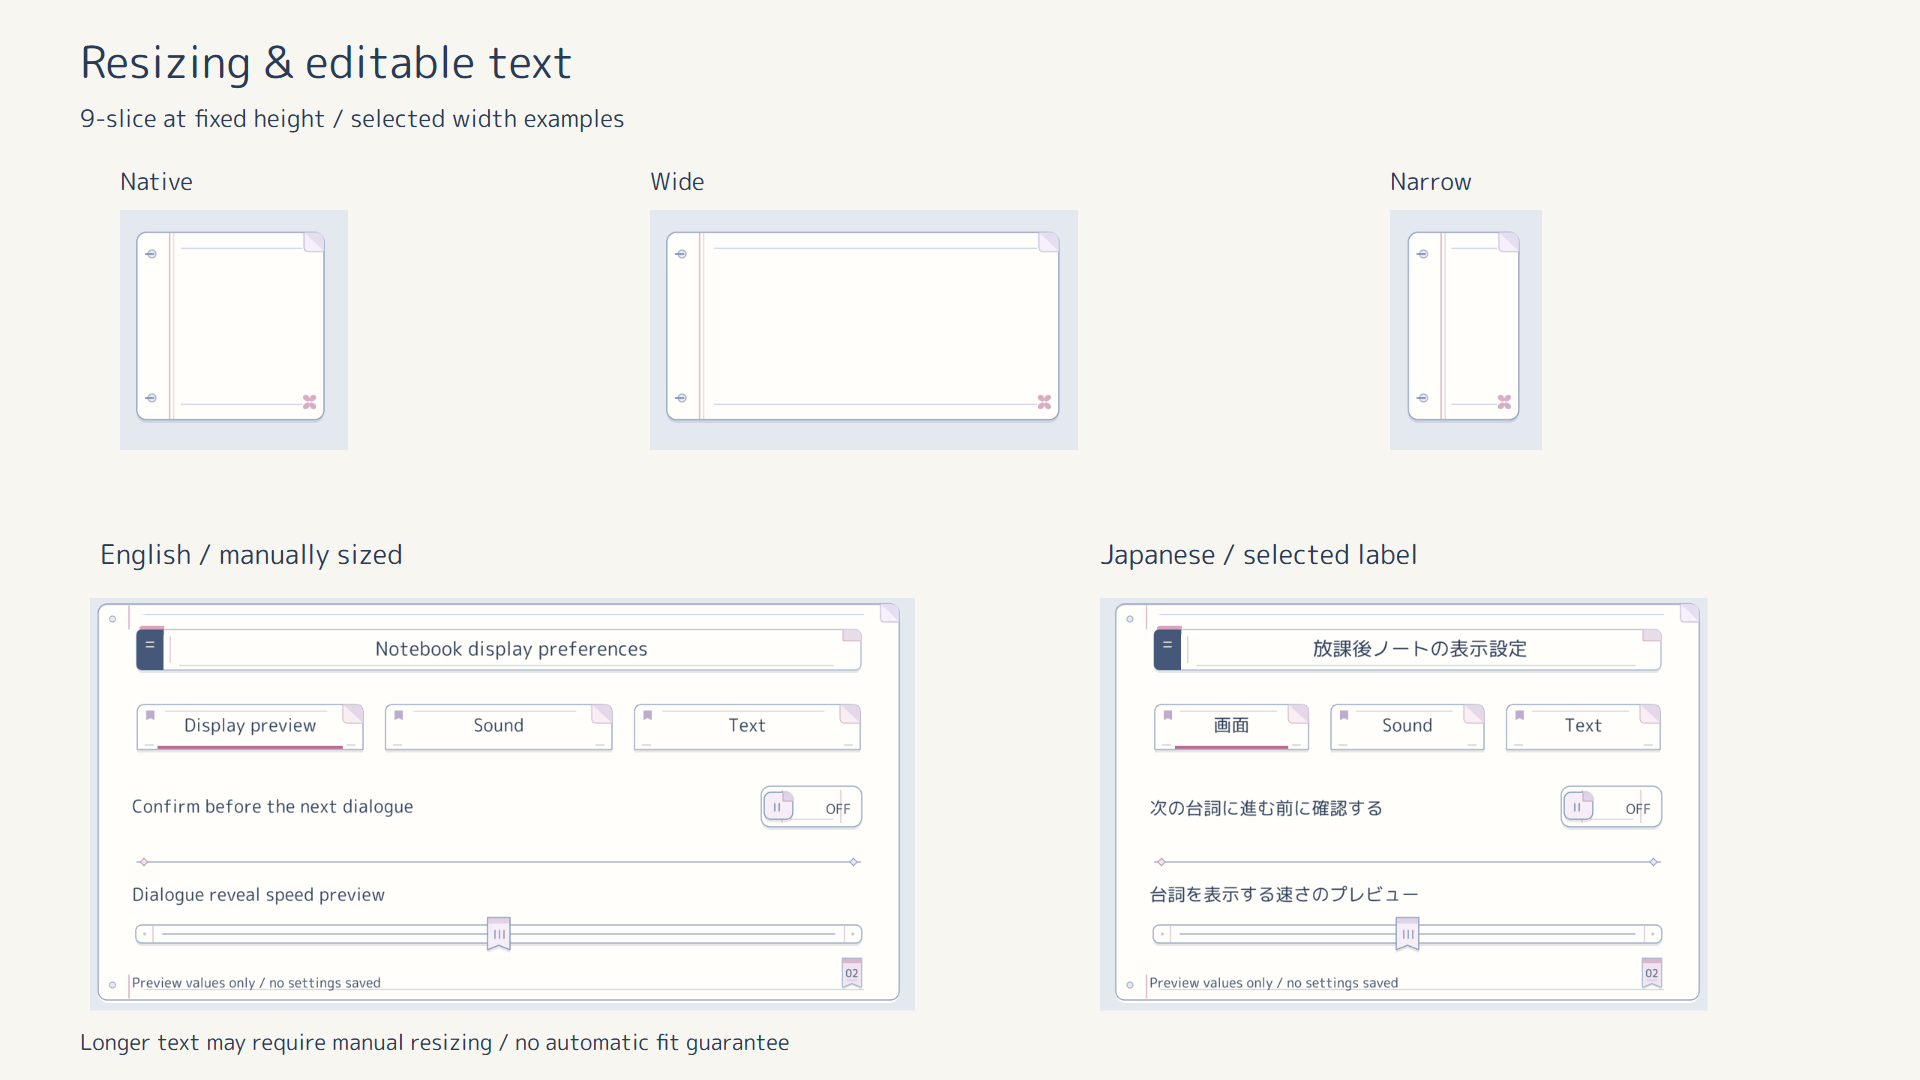Click the 02 page ribbon in Japanese panel

tap(1652, 973)
